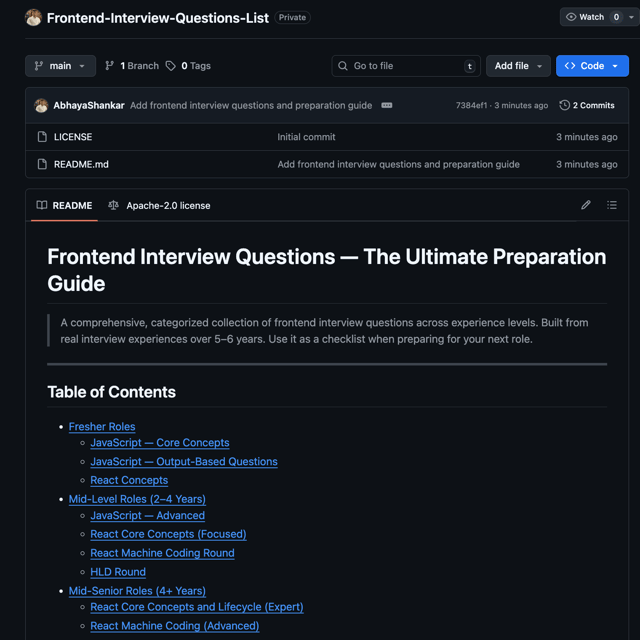This screenshot has width=640, height=640.
Task: Toggle Watch on this repository
Action: pos(585,17)
